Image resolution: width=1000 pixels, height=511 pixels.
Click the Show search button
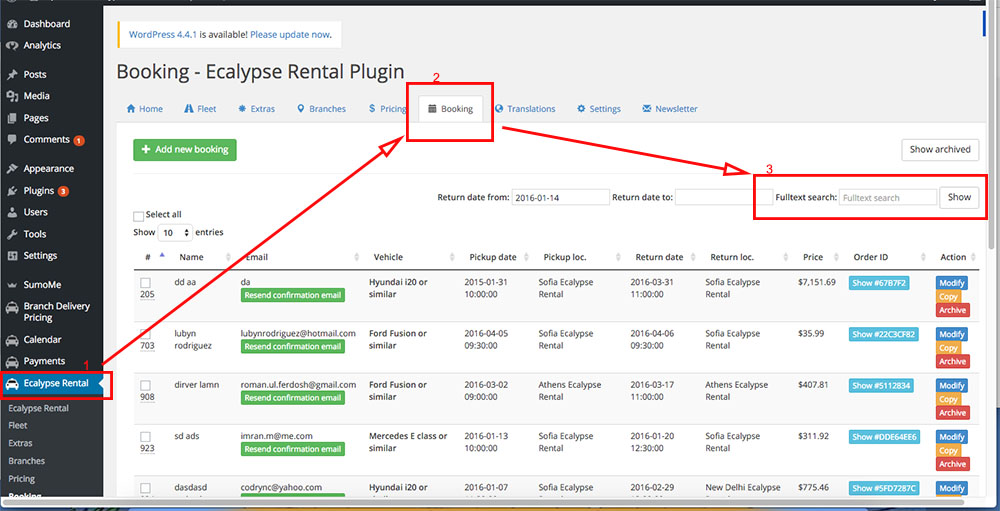point(959,197)
